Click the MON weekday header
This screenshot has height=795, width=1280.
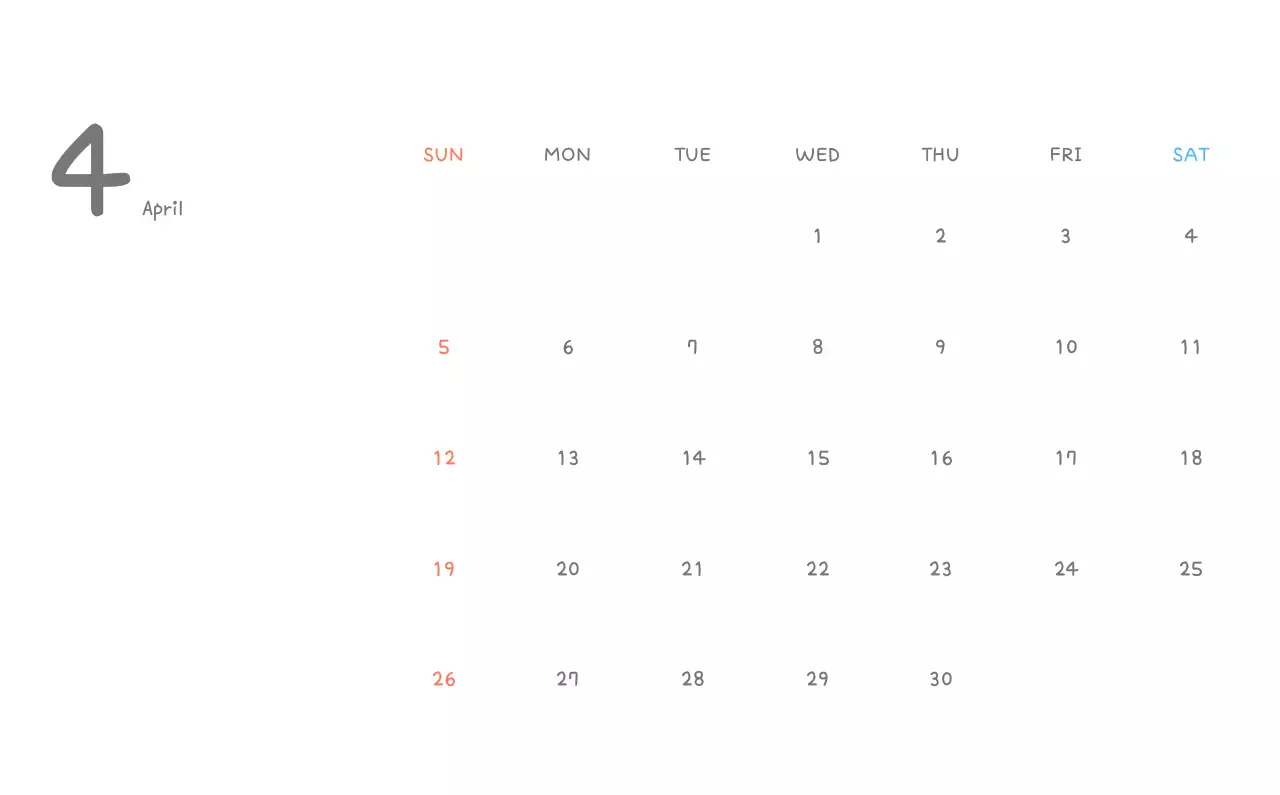pyautogui.click(x=567, y=154)
